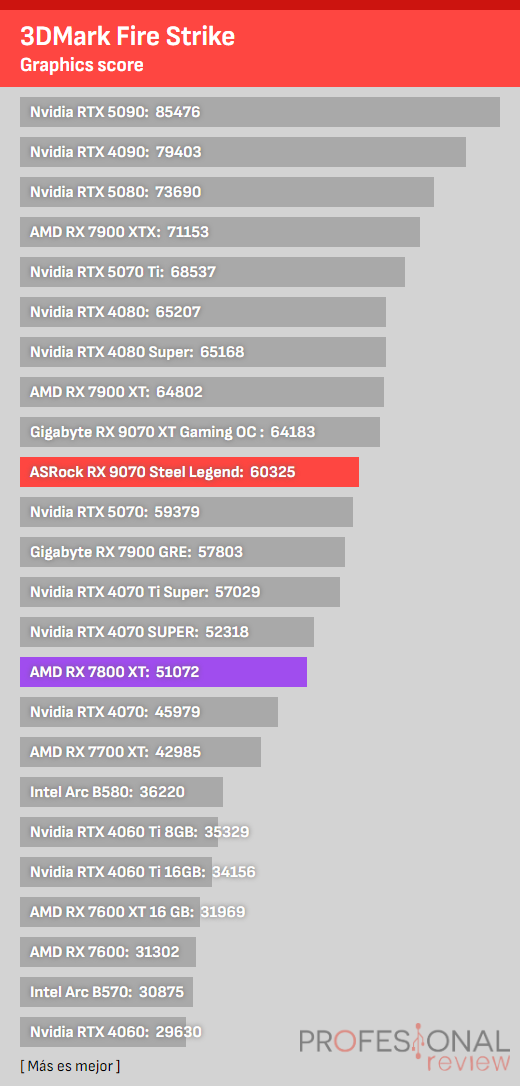The height and width of the screenshot is (1086, 520).
Task: Click the AMD RX 7900 XTX bar
Action: click(x=220, y=231)
